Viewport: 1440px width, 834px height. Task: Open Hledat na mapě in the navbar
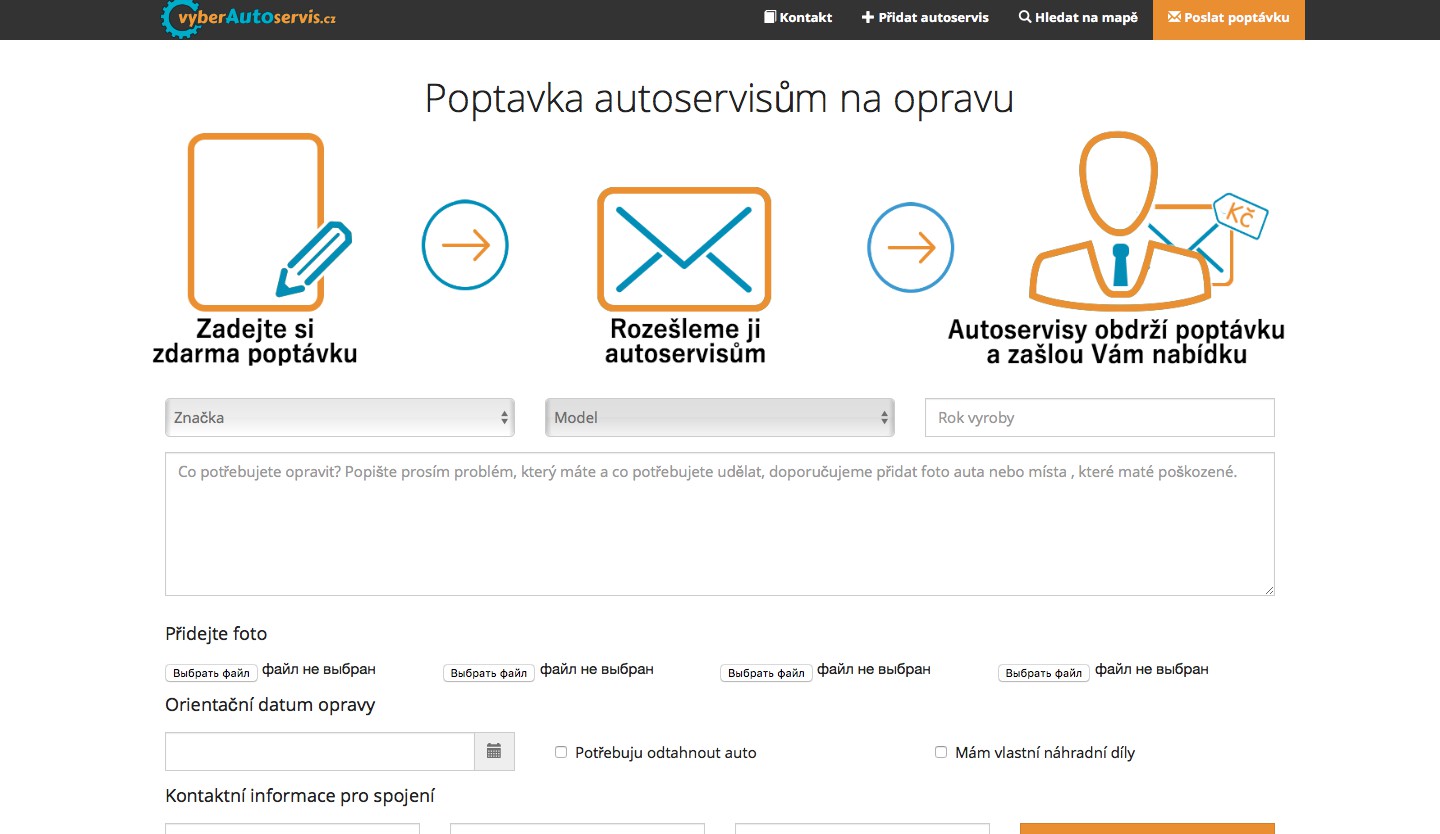tap(1078, 17)
